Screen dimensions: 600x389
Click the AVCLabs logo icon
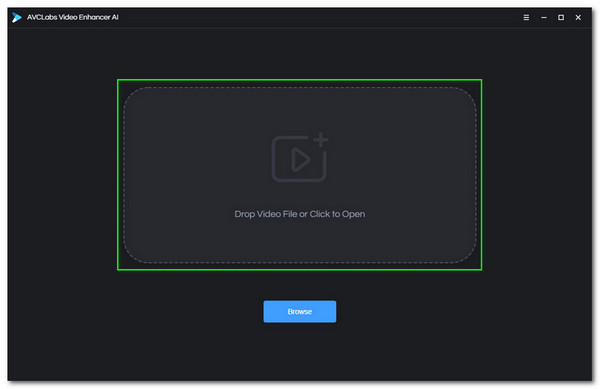pos(16,17)
